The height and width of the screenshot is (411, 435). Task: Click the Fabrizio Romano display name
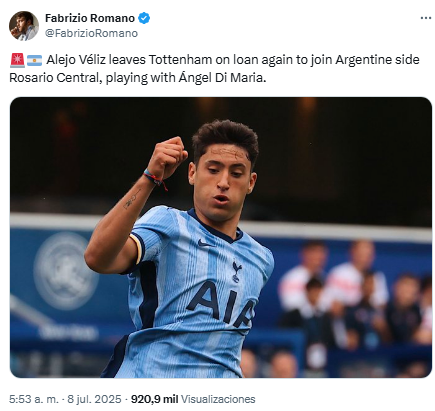point(90,18)
